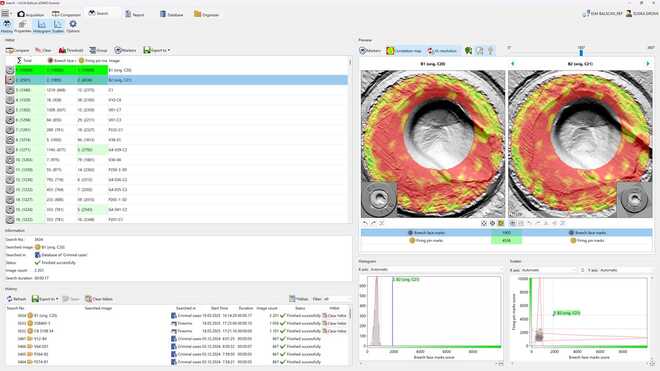Click the rotate right icon below left preview
660x371 pixels.
pos(373,223)
